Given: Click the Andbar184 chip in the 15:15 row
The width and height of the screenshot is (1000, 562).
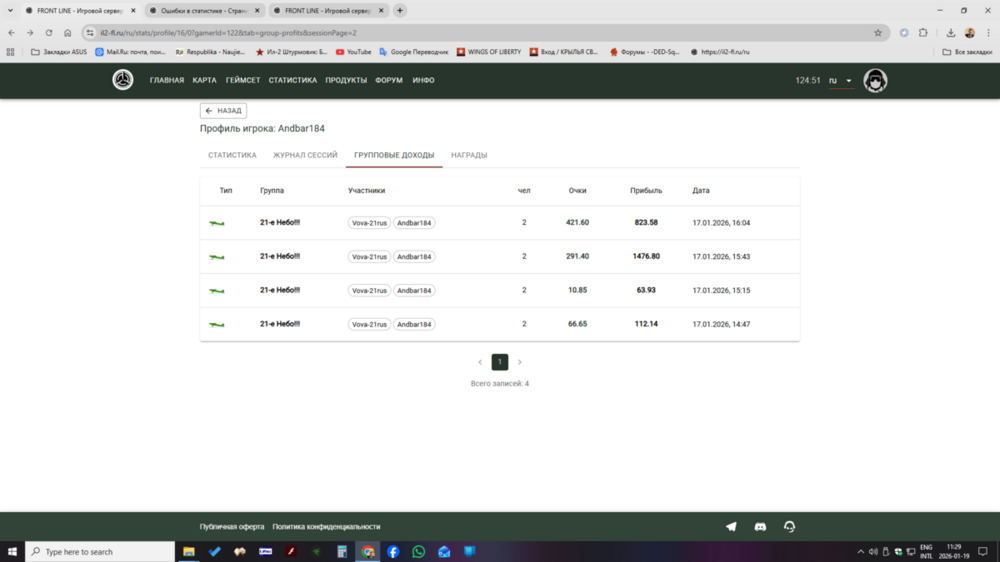Looking at the screenshot, I should (x=414, y=290).
